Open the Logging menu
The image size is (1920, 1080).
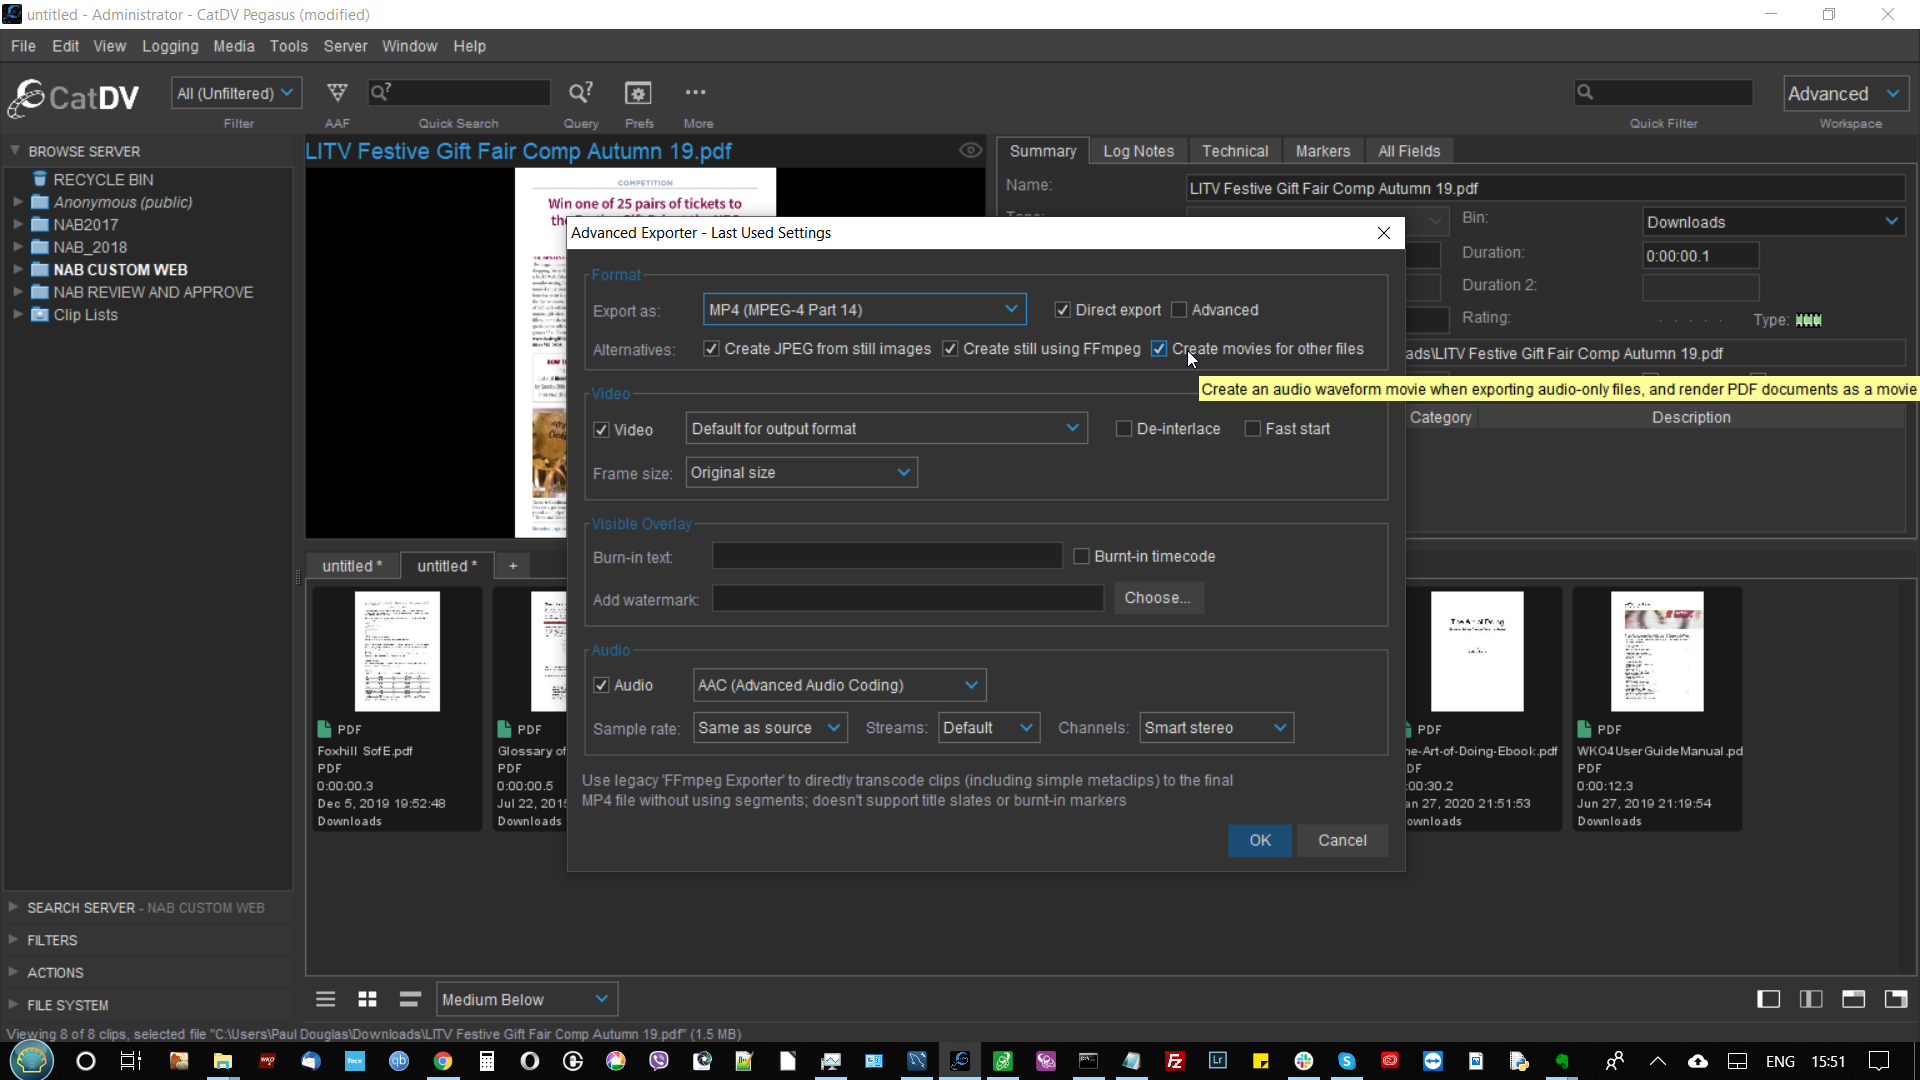170,46
